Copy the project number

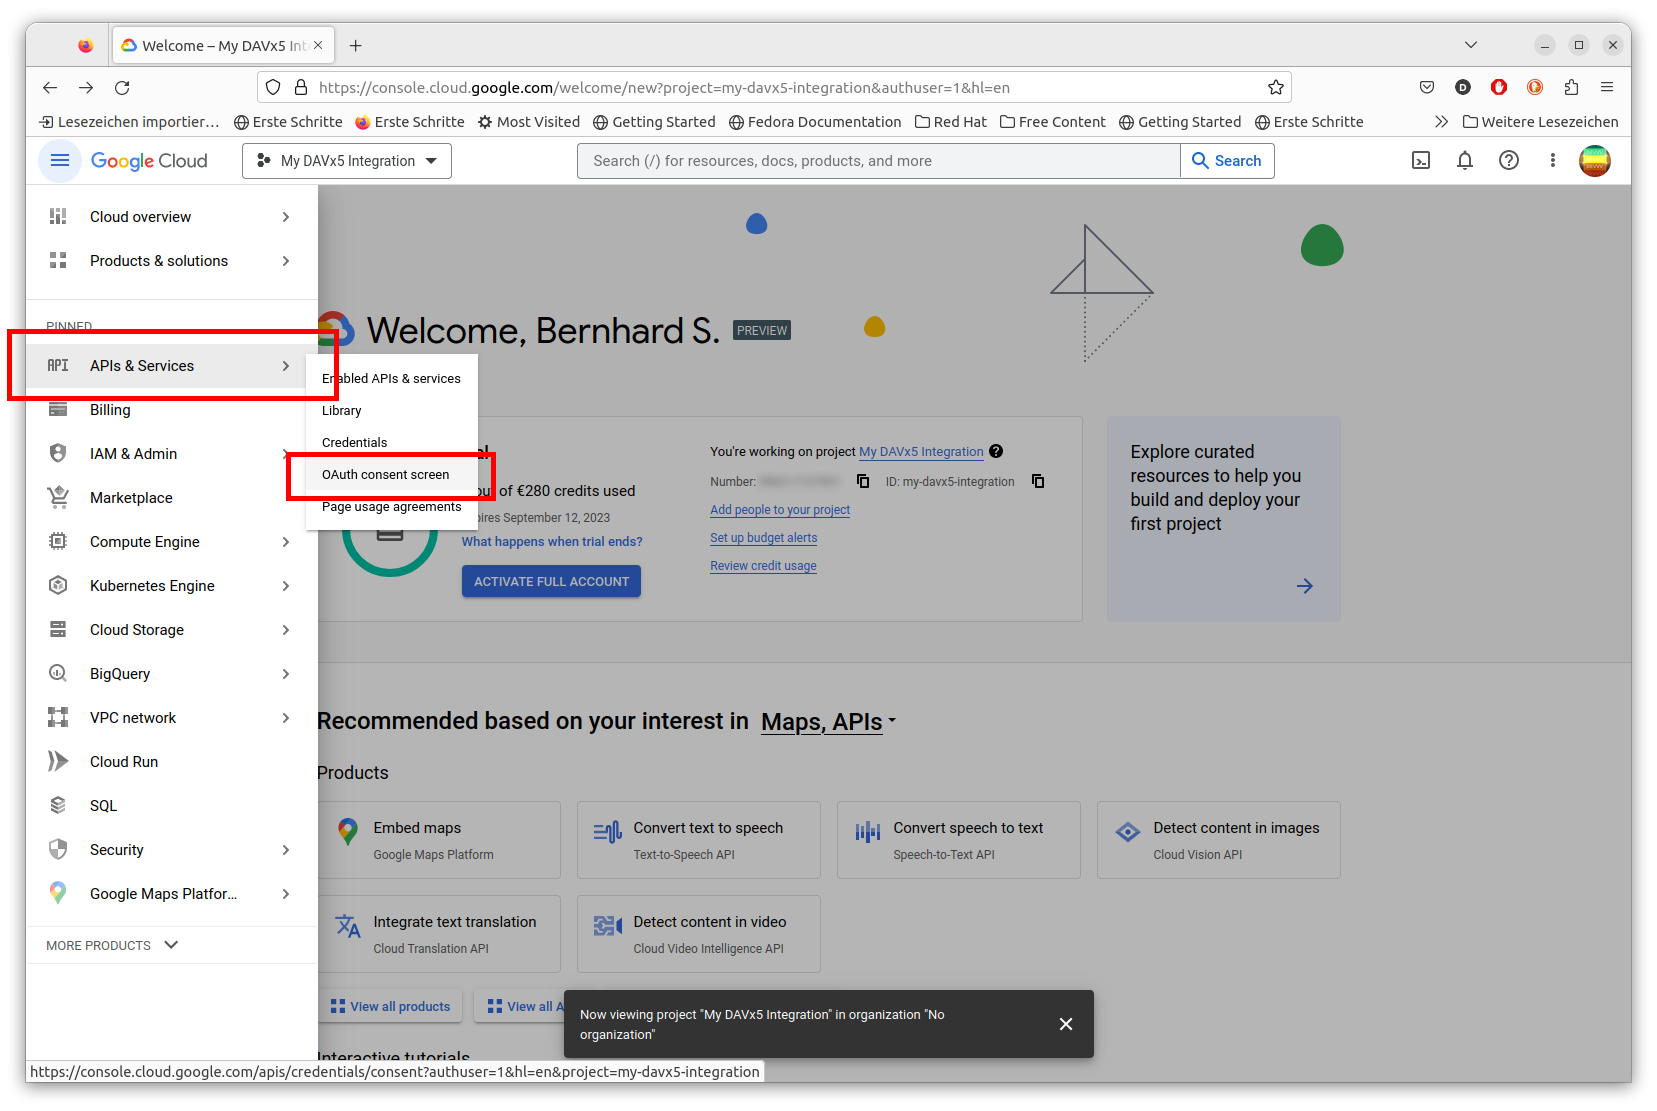(x=863, y=481)
